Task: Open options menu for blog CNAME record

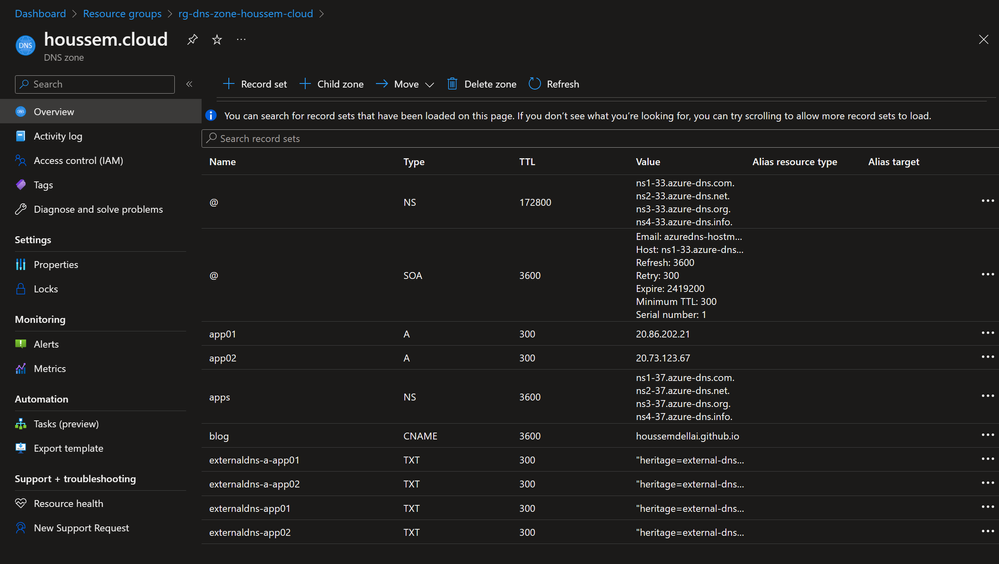Action: (x=988, y=435)
